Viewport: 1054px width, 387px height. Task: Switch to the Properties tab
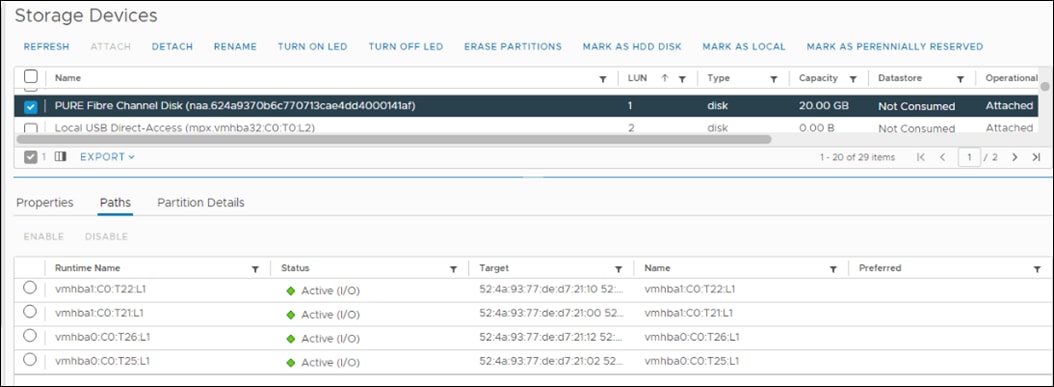coord(45,202)
